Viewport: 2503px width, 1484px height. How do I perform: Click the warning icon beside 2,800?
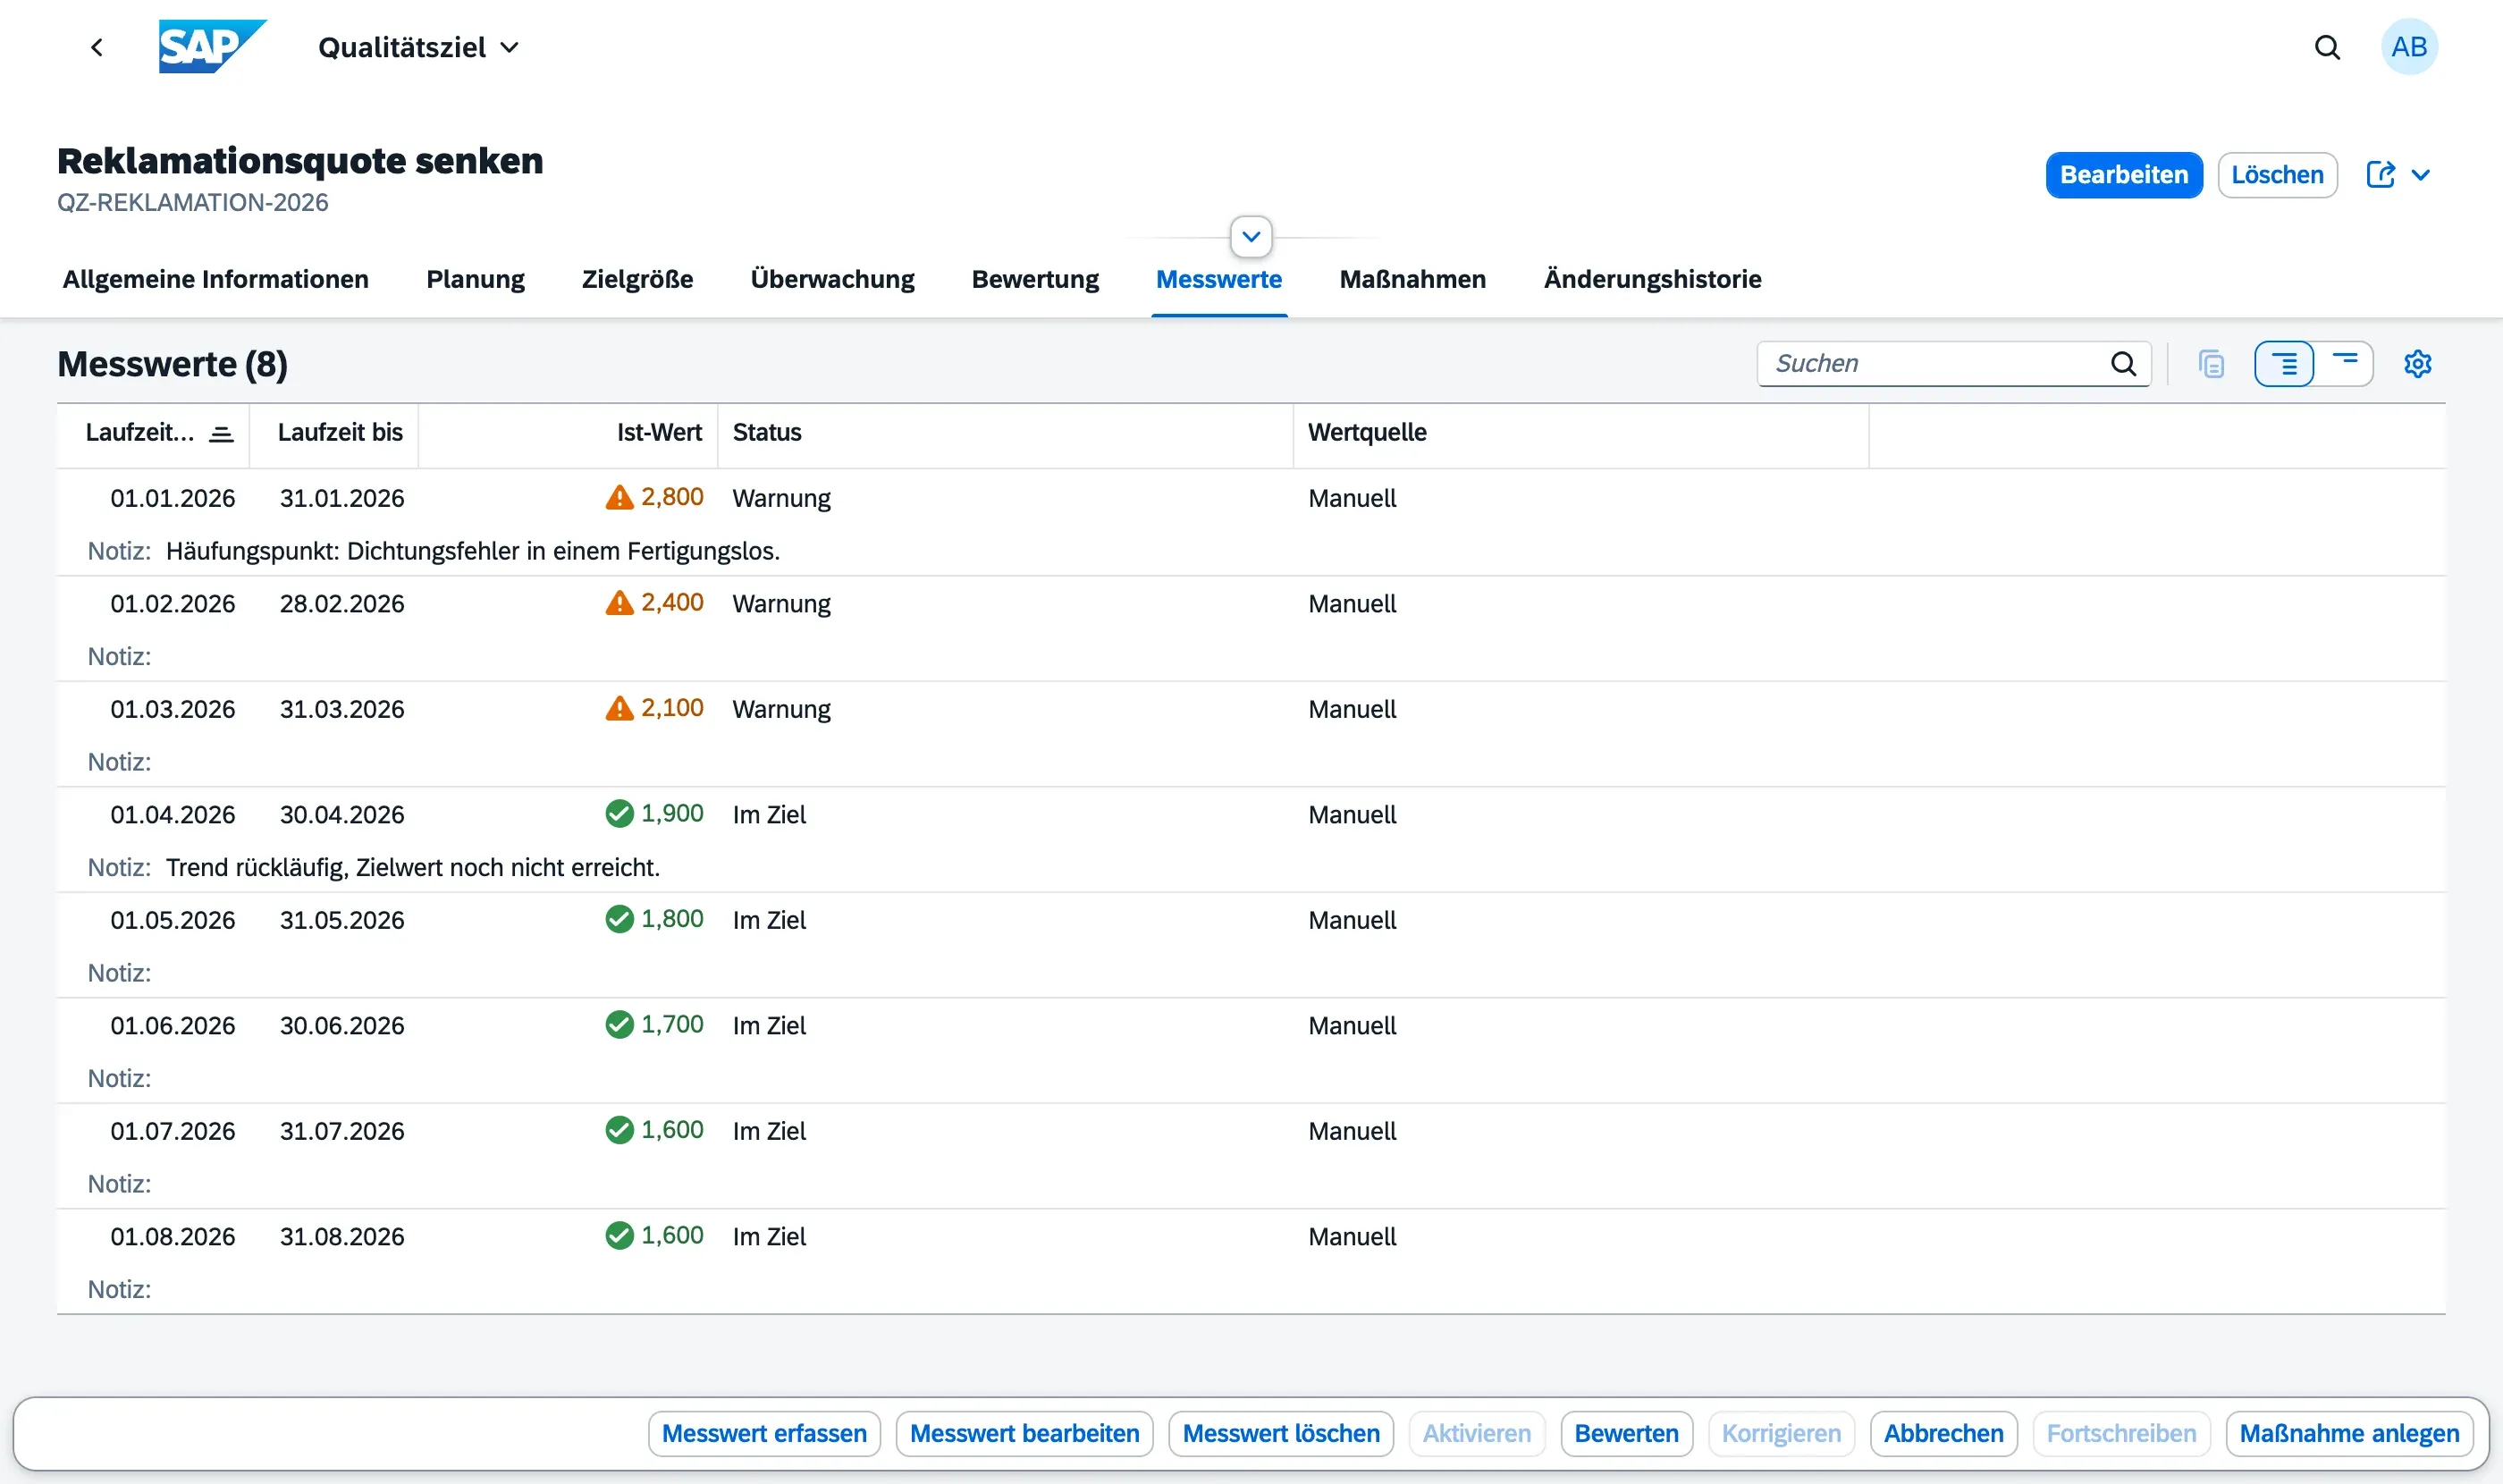click(619, 497)
